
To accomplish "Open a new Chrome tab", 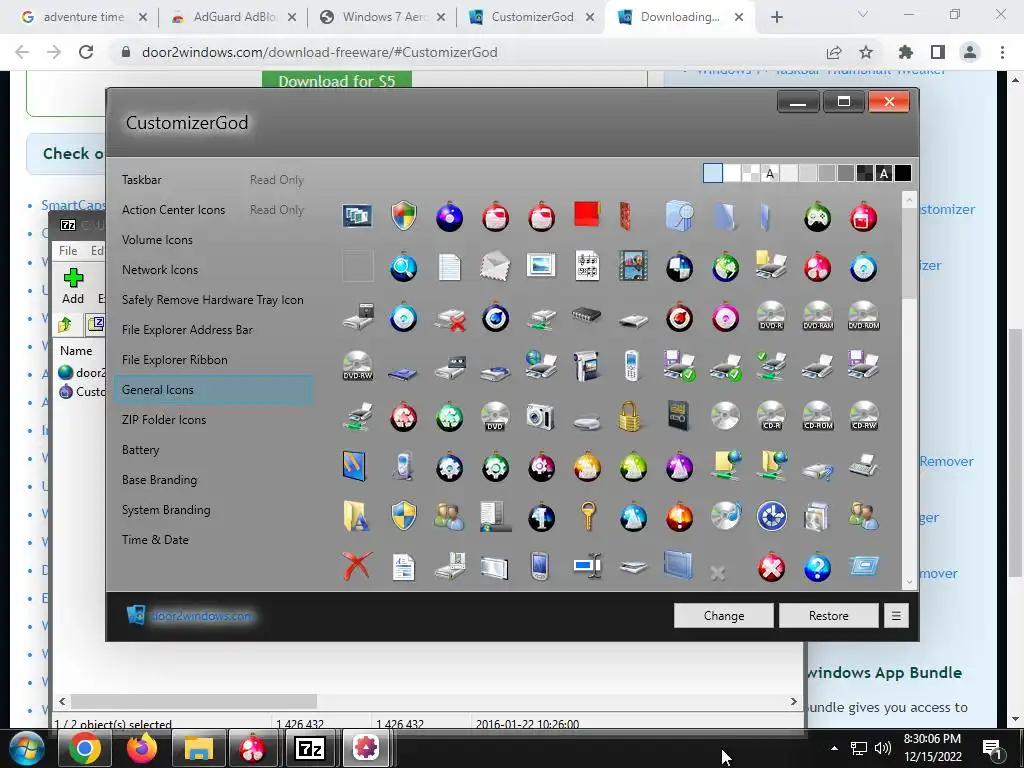I will pos(776,17).
